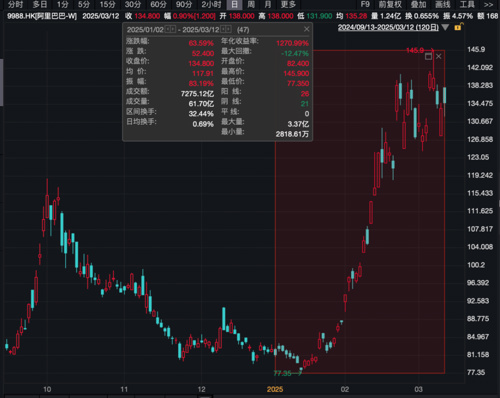Screen dimensions: 500x398
Task: Click the 最大回撤 value -12.47%
Action: 295,53
